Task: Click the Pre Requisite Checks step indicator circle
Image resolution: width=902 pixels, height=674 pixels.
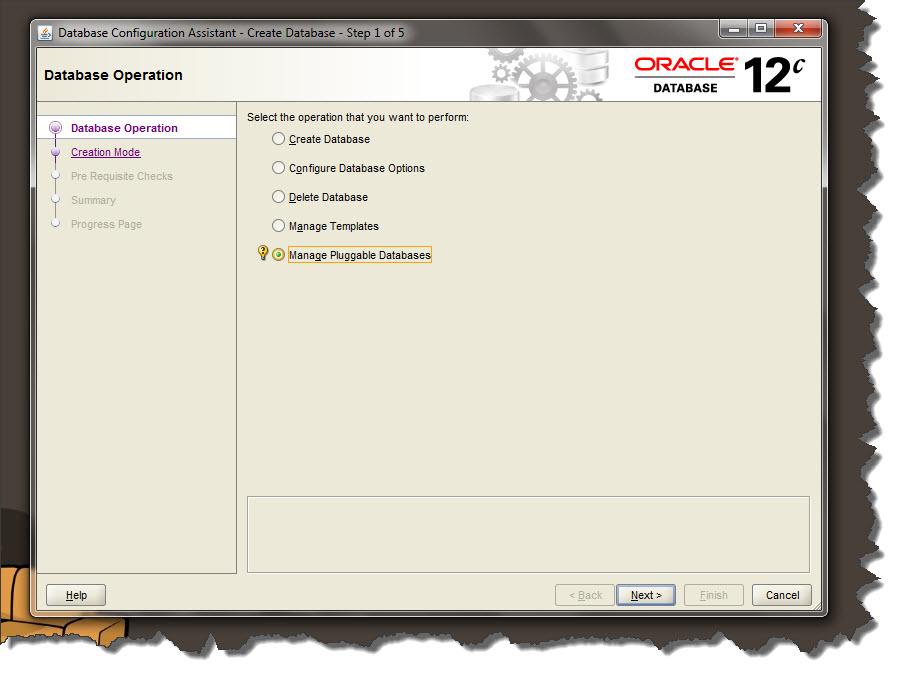Action: coord(57,176)
